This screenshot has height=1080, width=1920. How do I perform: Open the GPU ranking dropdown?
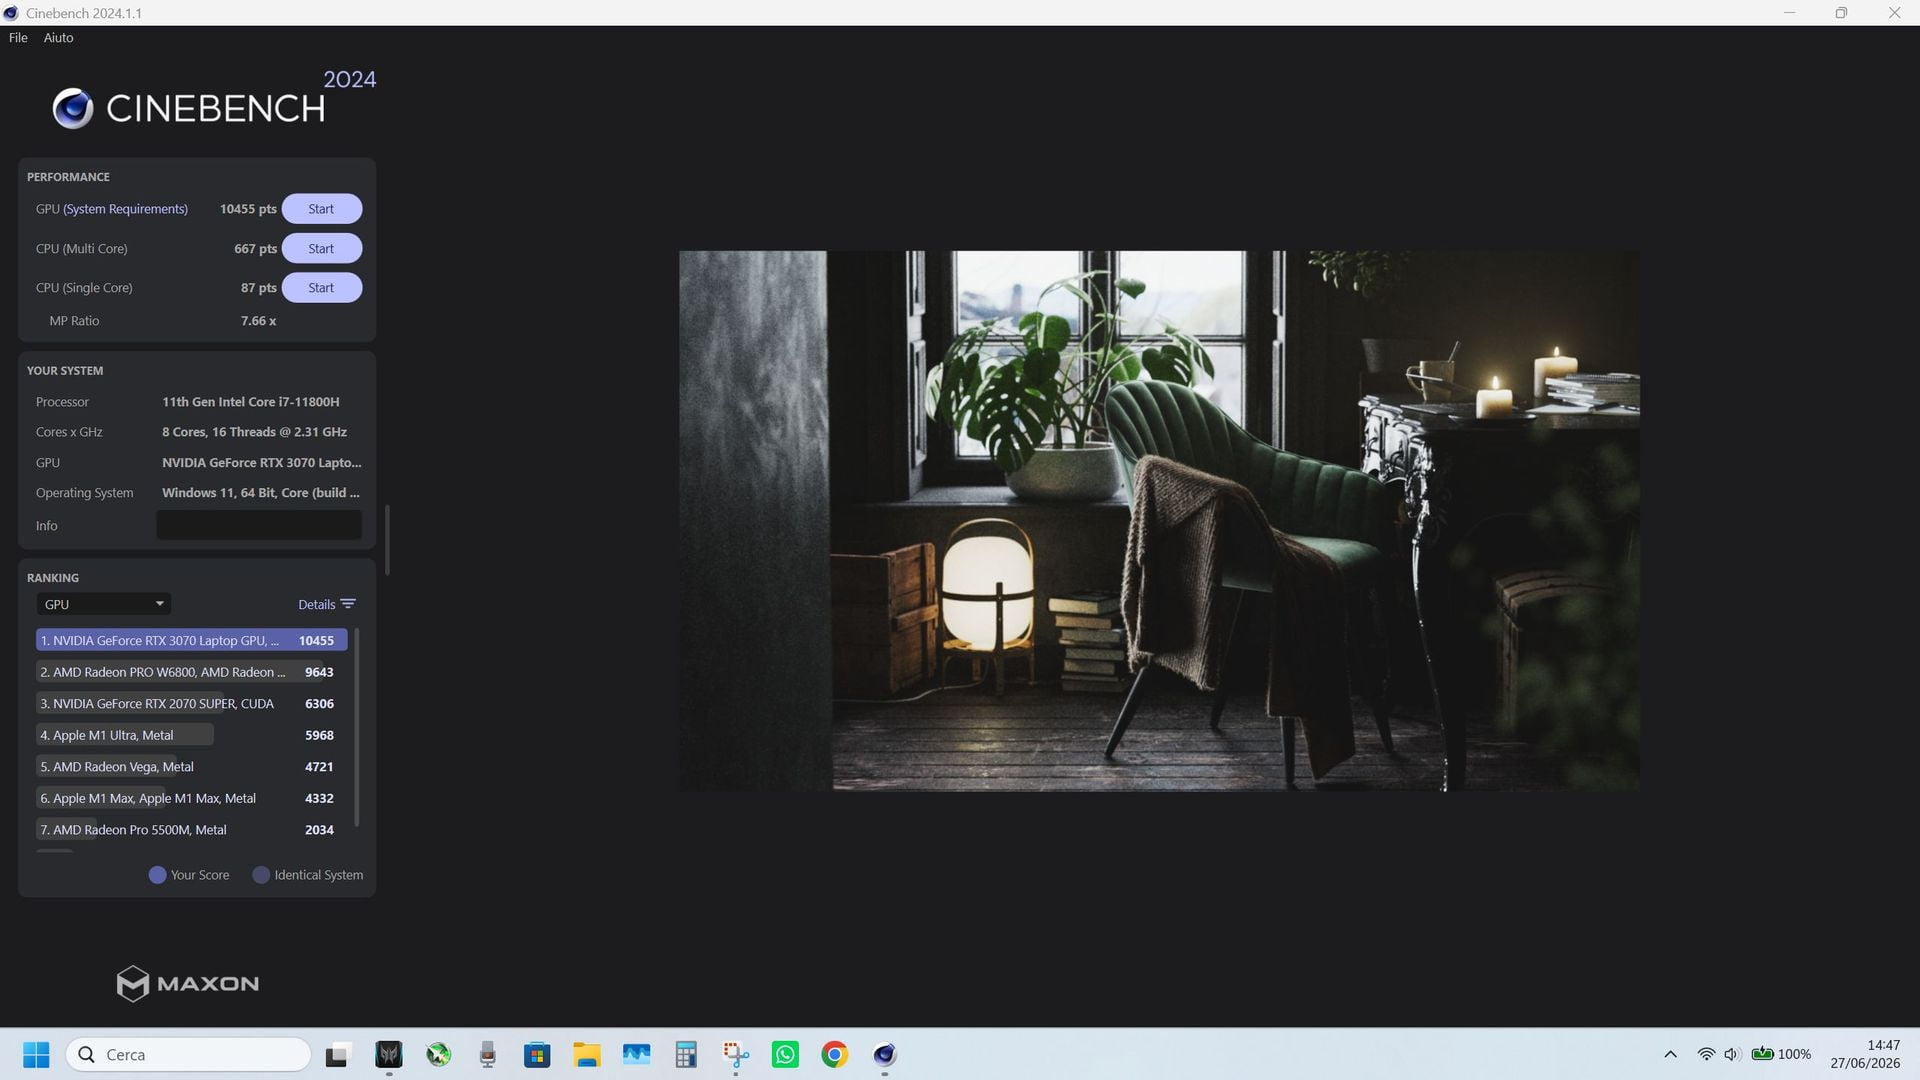[x=104, y=604]
